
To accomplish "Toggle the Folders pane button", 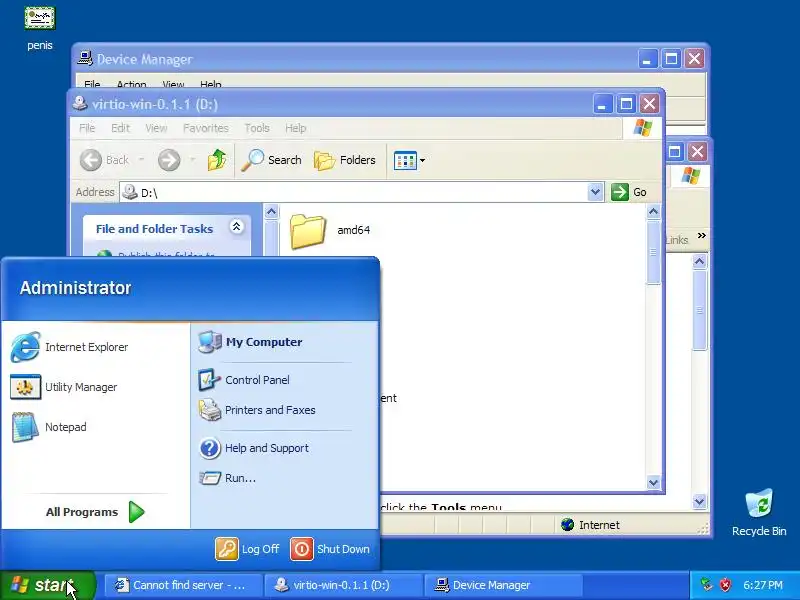I will 345,160.
